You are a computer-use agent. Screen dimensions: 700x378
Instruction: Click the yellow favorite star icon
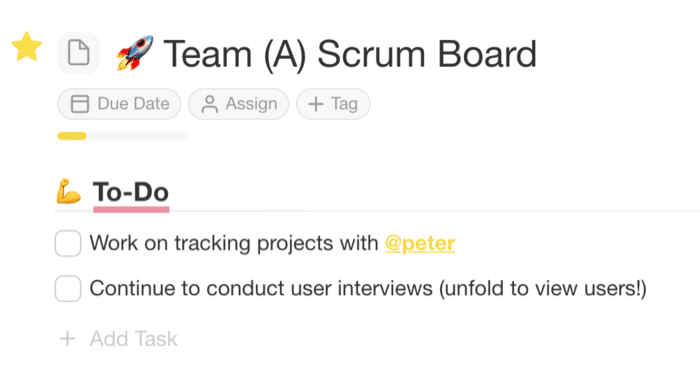pos(27,46)
